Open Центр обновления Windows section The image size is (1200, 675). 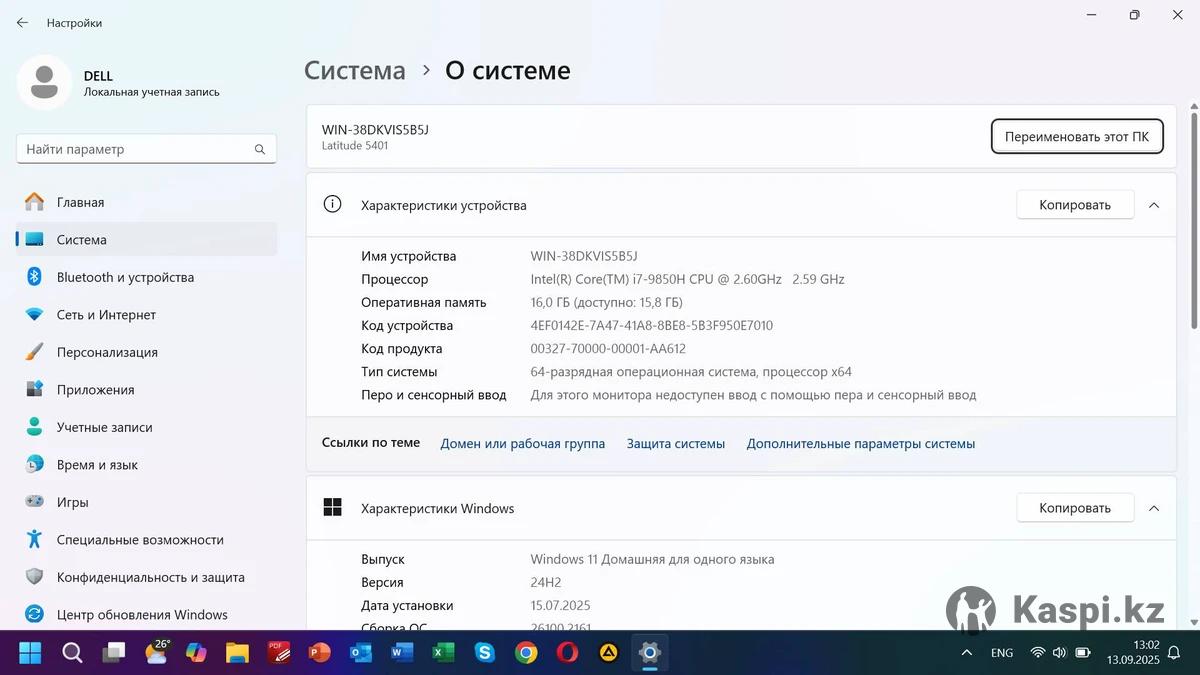pyautogui.click(x=142, y=615)
